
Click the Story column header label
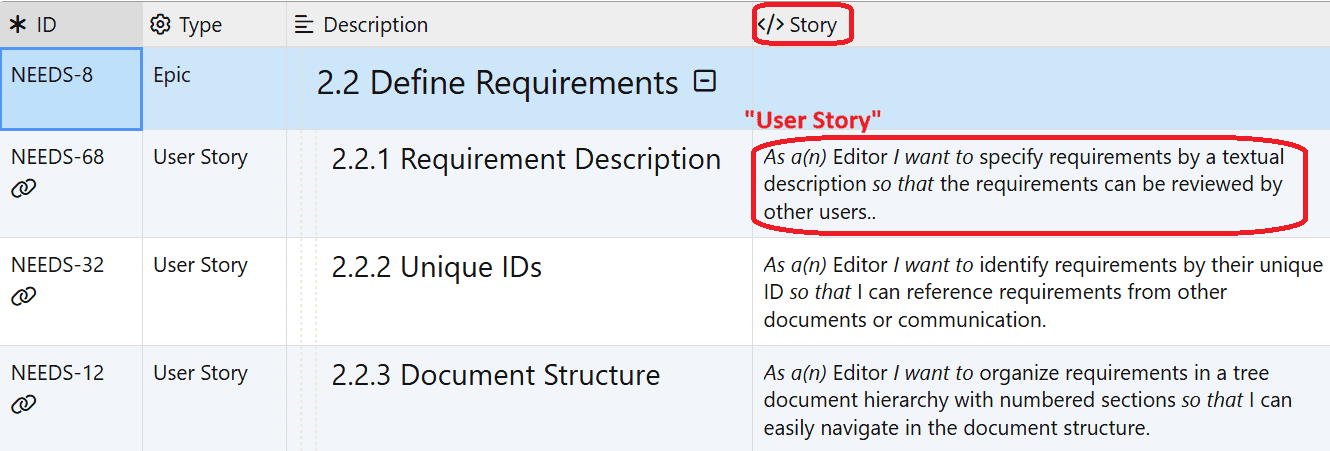point(812,24)
